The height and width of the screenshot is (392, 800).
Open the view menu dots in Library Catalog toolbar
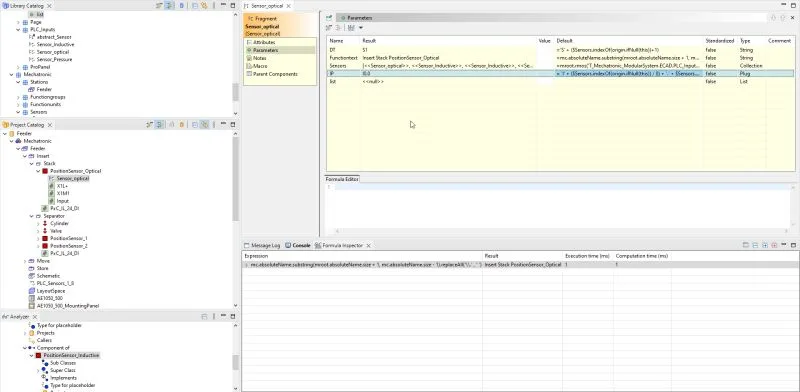pyautogui.click(x=214, y=6)
